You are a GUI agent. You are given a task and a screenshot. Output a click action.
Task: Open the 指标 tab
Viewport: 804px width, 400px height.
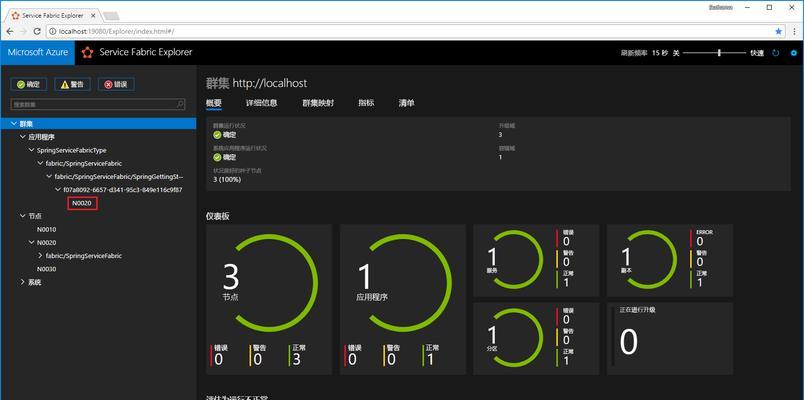[x=366, y=103]
